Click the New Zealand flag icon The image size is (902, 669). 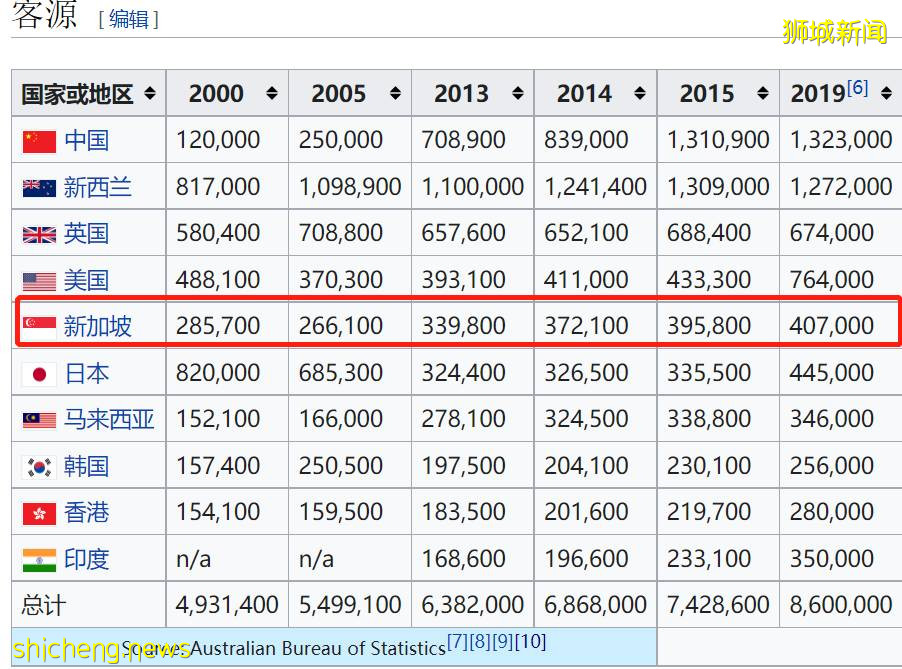39,188
